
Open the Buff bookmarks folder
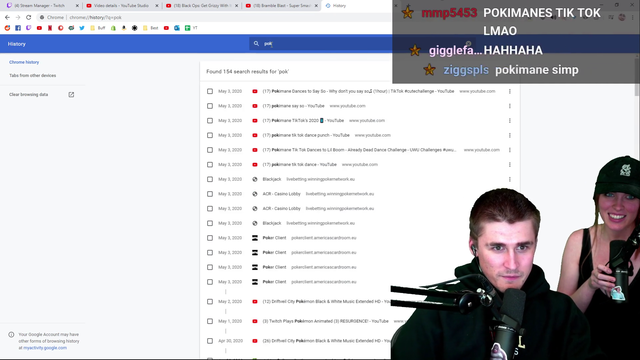(98, 28)
